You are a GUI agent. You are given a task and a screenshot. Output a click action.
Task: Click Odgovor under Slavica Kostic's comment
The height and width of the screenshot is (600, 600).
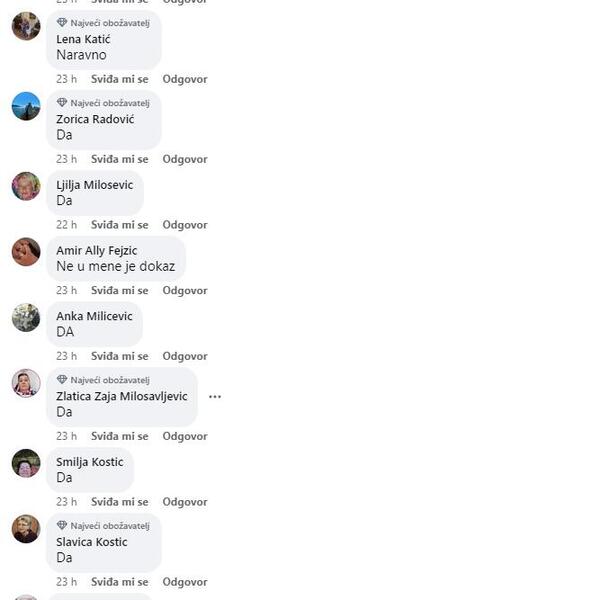click(x=185, y=582)
